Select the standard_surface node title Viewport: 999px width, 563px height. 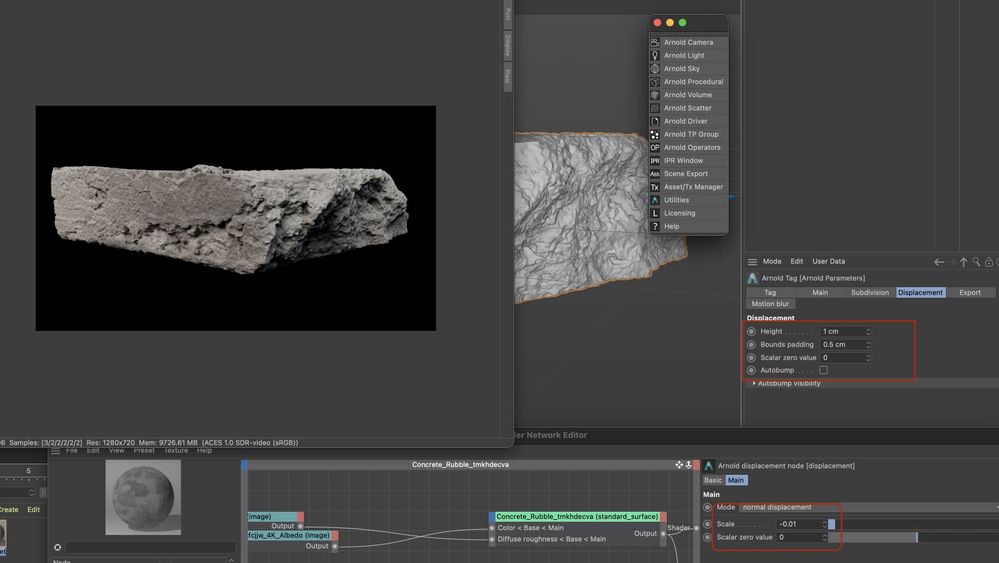click(x=577, y=517)
